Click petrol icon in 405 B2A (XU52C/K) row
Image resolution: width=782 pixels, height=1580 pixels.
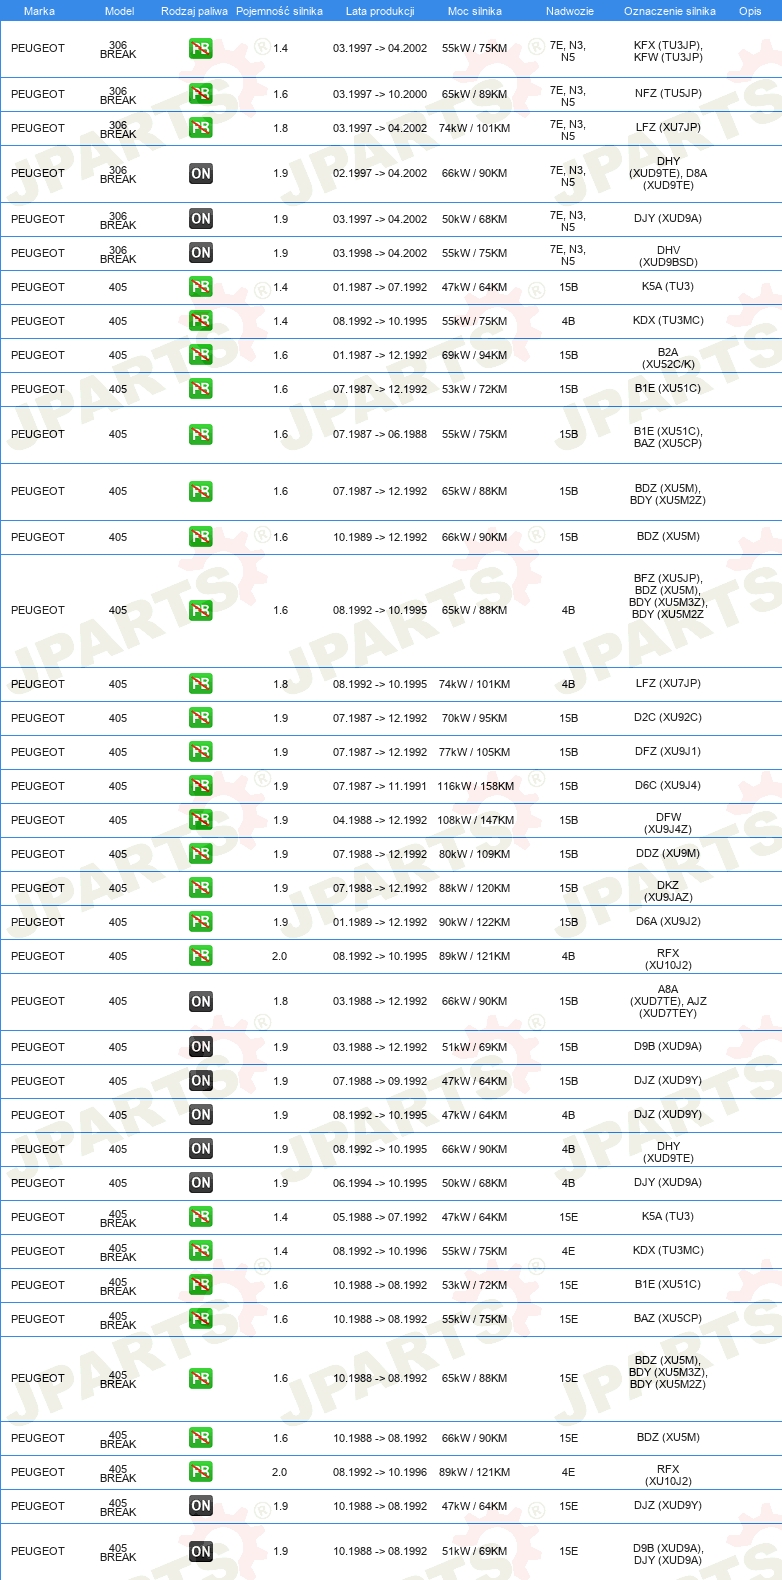coord(201,355)
